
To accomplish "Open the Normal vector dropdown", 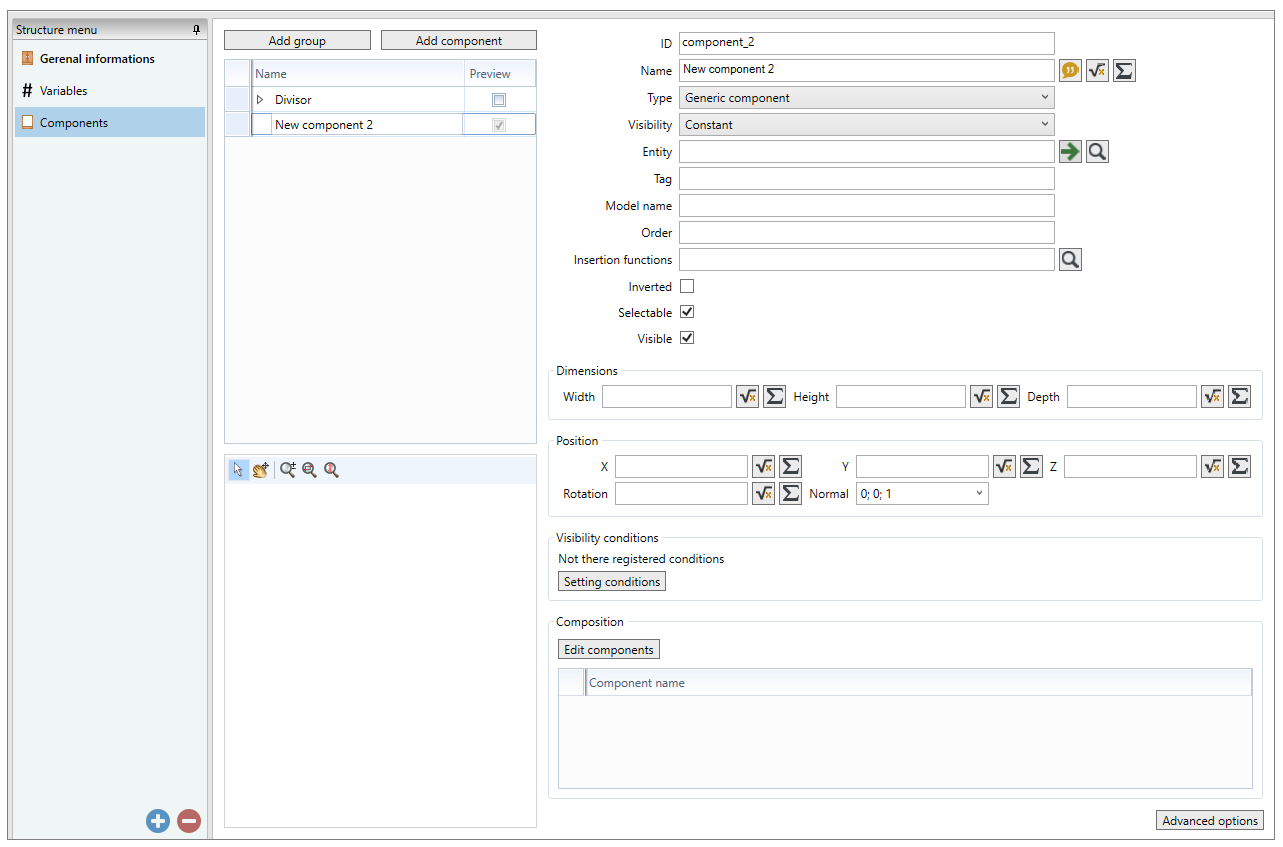I will click(922, 494).
